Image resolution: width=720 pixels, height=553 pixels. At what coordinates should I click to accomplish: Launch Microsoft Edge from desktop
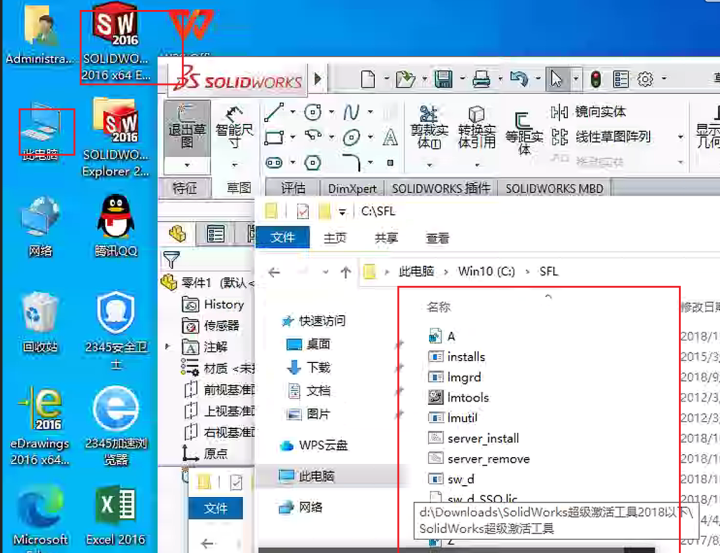40,517
